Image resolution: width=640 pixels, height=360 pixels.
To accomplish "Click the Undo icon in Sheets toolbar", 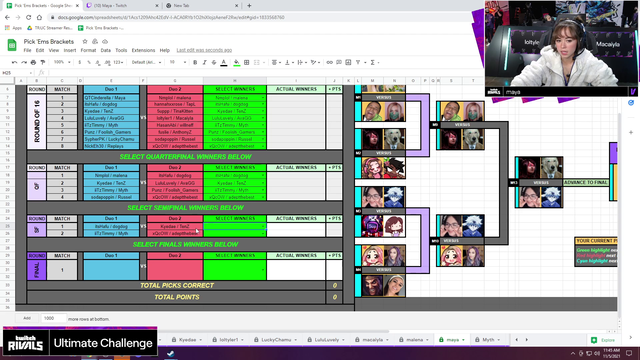I will (15, 62).
